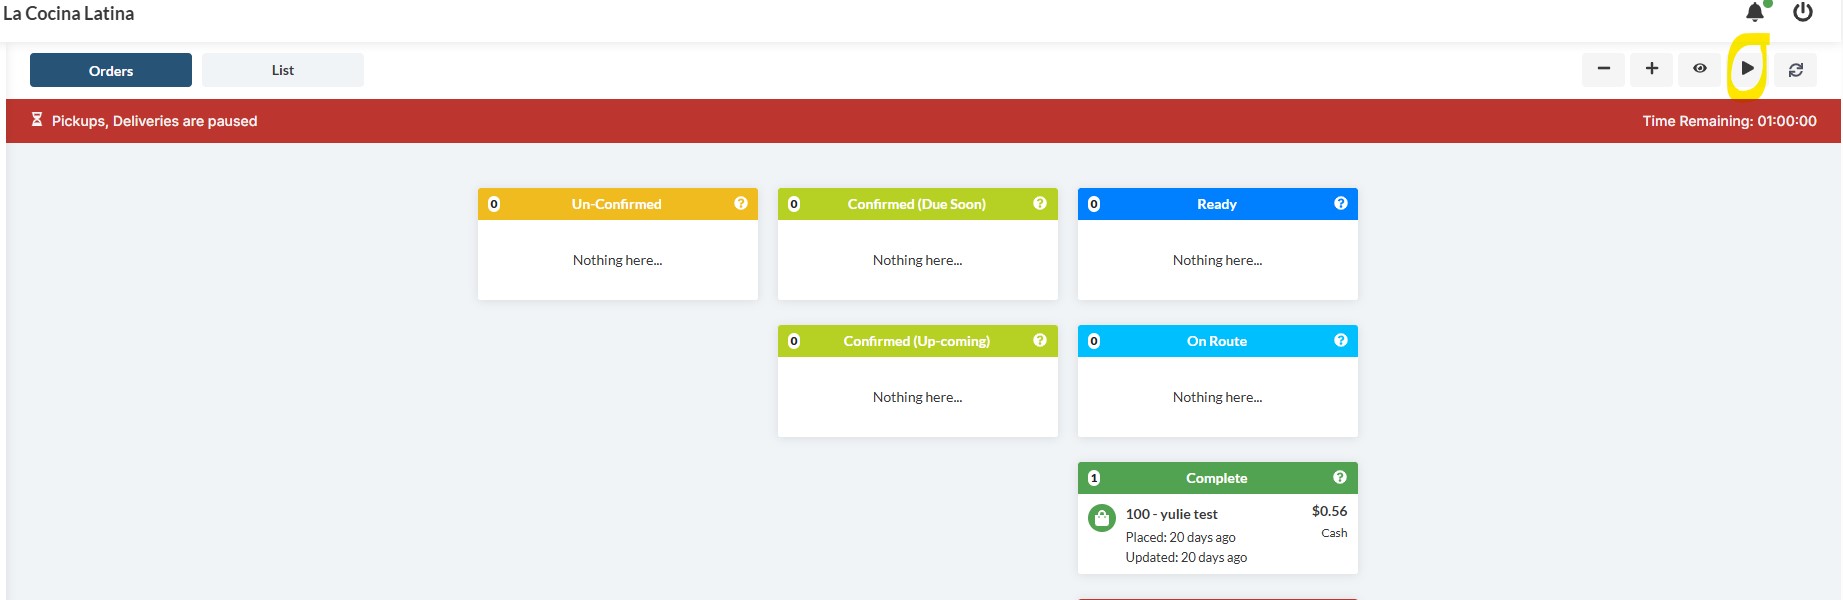1843x600 pixels.
Task: Click the green bag icon on order 100
Action: pyautogui.click(x=1101, y=519)
